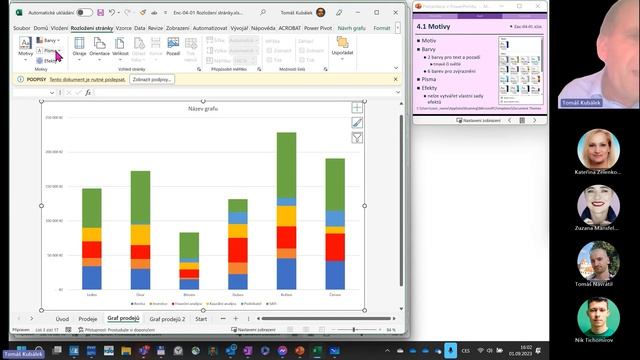Open Vzhled stránky dialog launcher
Viewport: 640px width, 360px height.
point(199,69)
